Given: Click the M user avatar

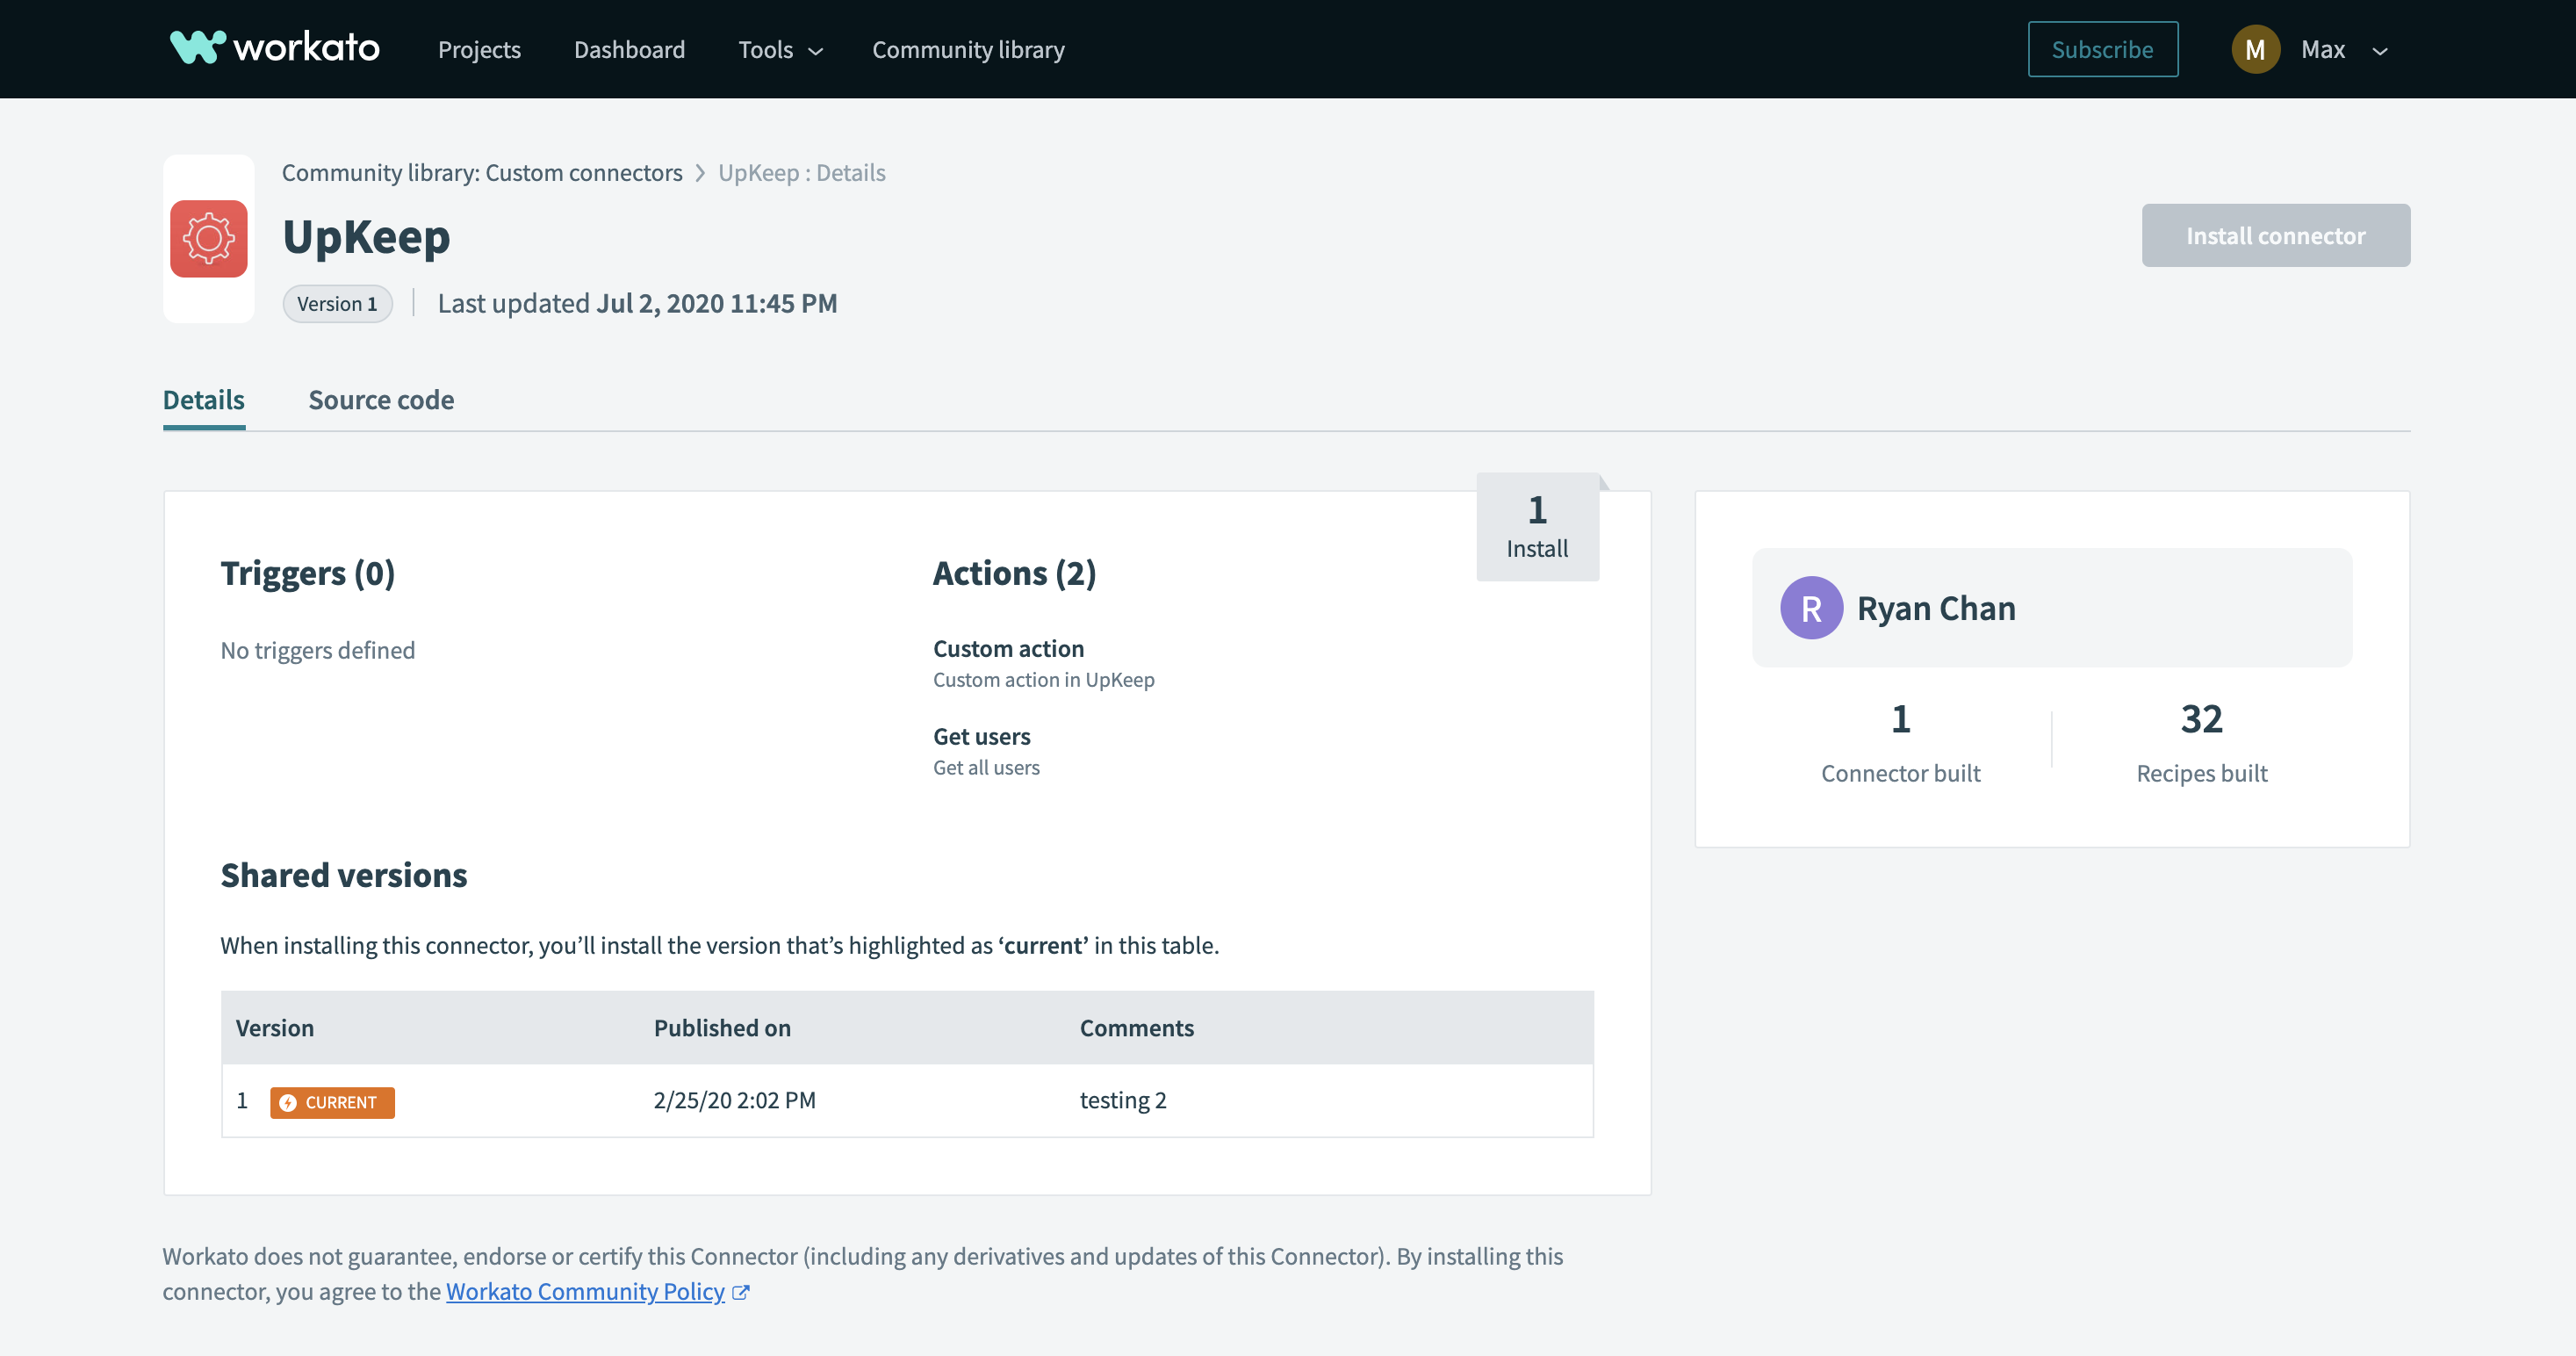Looking at the screenshot, I should pyautogui.click(x=2255, y=49).
